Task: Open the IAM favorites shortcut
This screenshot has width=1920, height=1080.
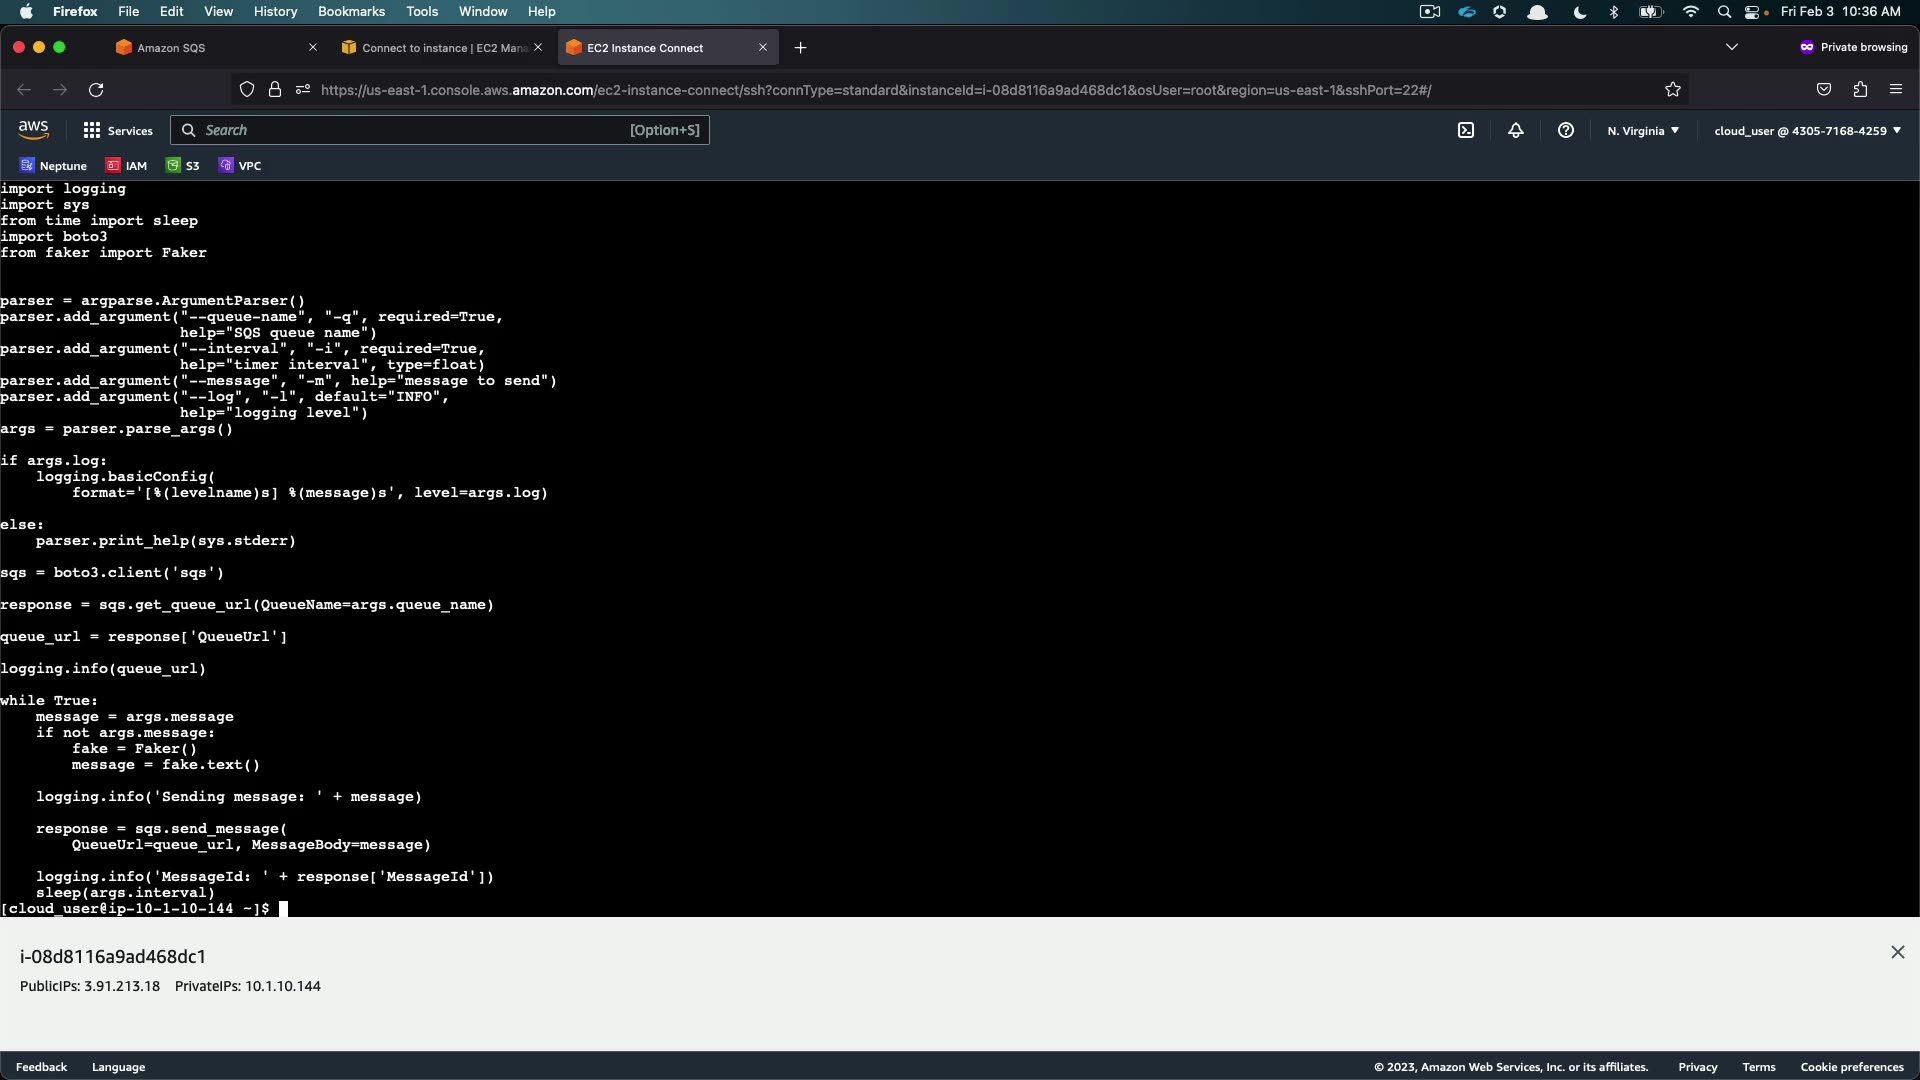Action: click(127, 166)
